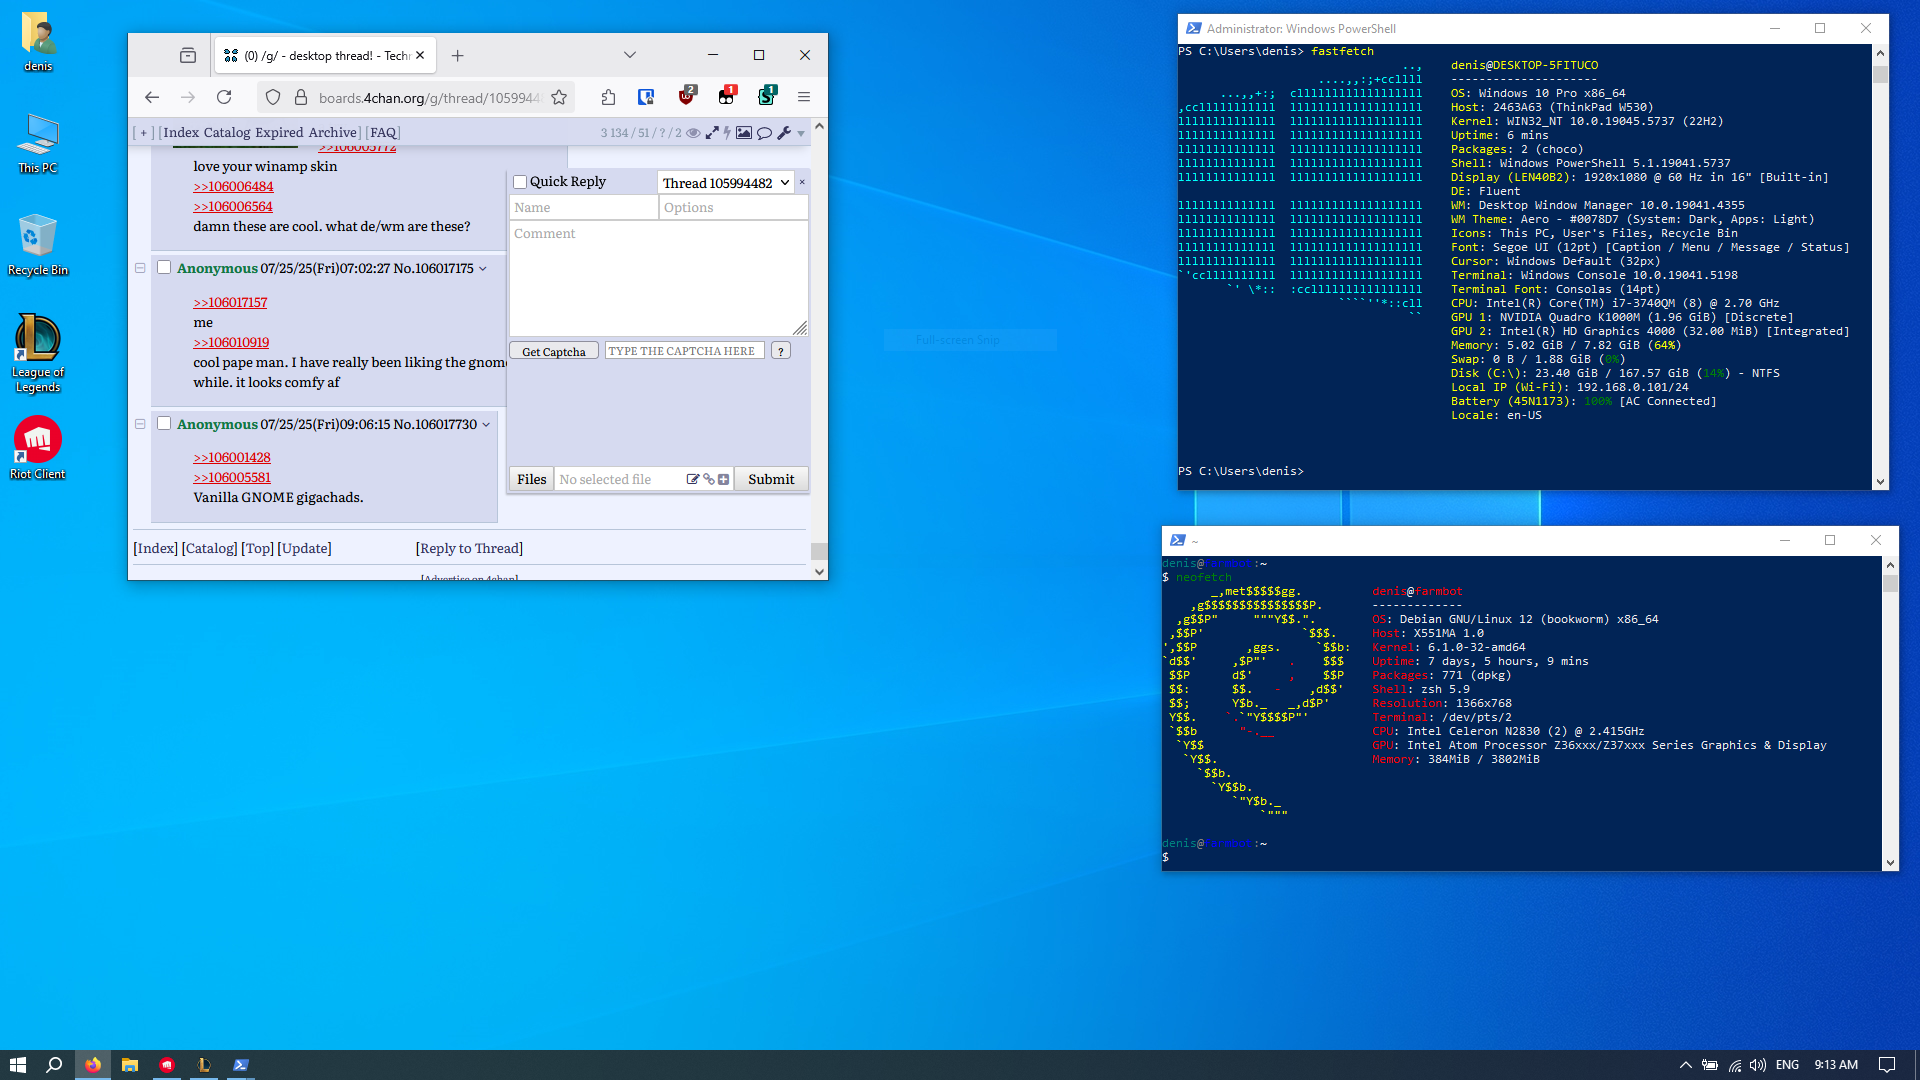This screenshot has height=1080, width=1920.
Task: Collapse post 106017175 with minus toggle
Action: 140,268
